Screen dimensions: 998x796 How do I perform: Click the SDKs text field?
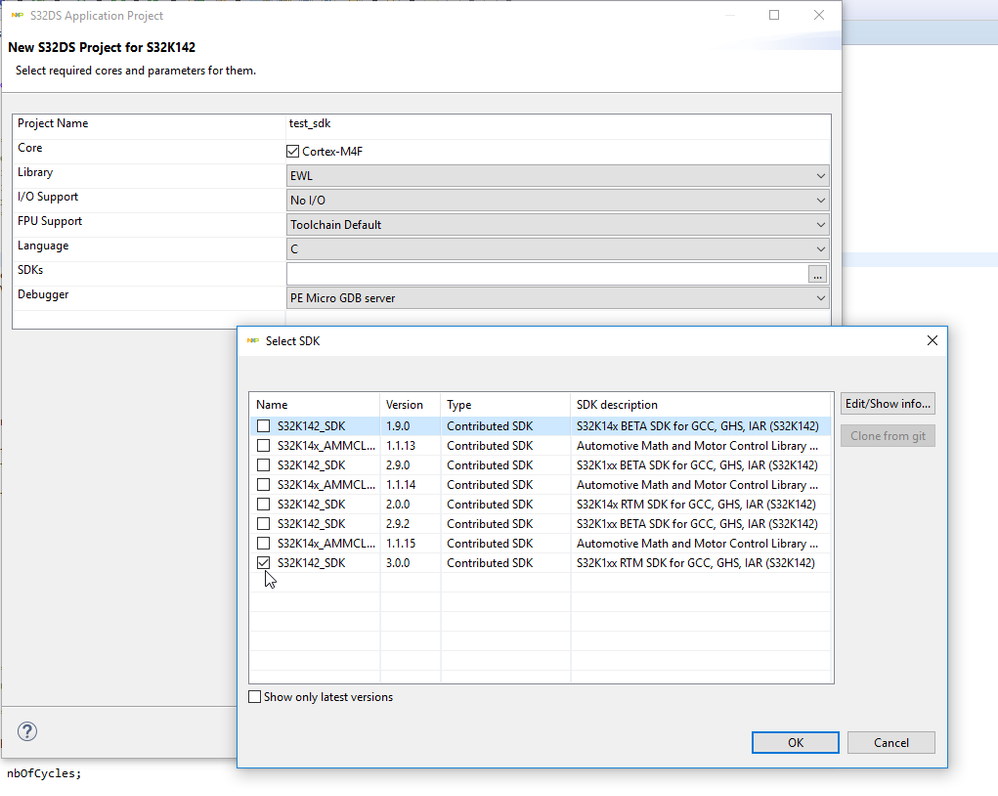pos(547,274)
